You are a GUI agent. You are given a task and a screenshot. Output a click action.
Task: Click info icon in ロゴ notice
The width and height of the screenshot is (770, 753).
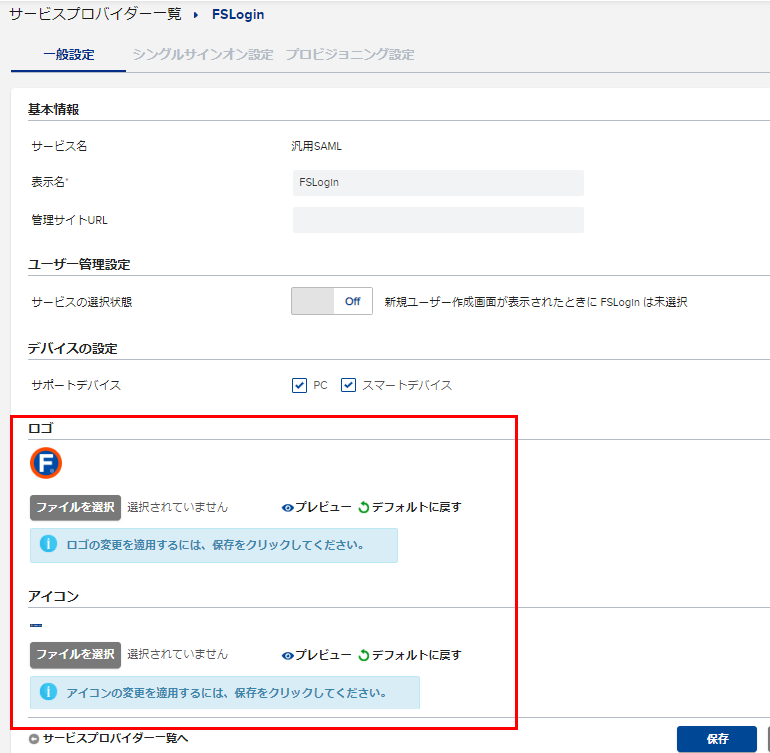(x=48, y=544)
